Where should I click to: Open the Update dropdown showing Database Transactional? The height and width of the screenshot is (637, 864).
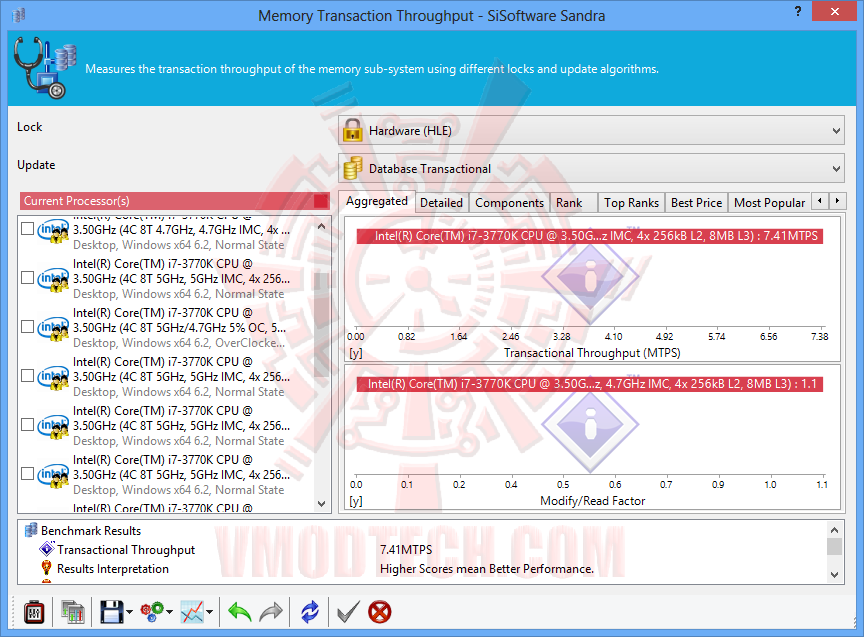point(591,169)
